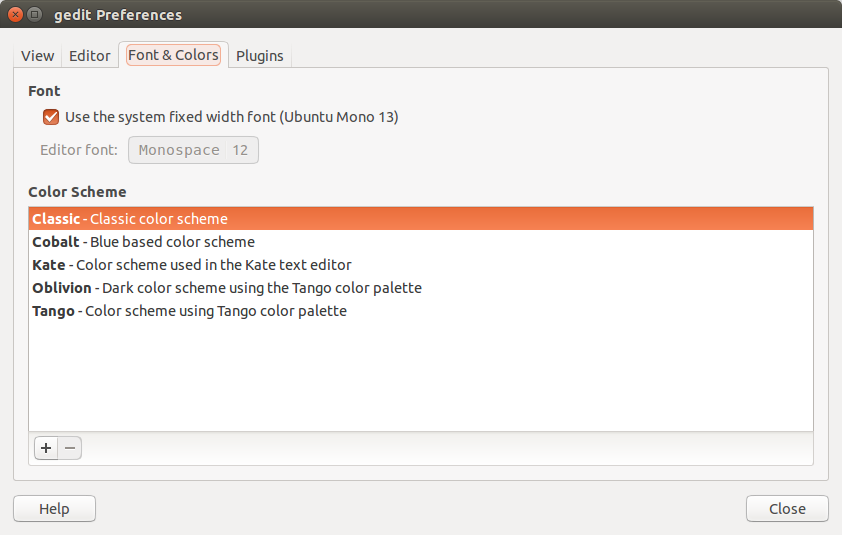842x535 pixels.
Task: Switch to the View tab
Action: (x=38, y=56)
